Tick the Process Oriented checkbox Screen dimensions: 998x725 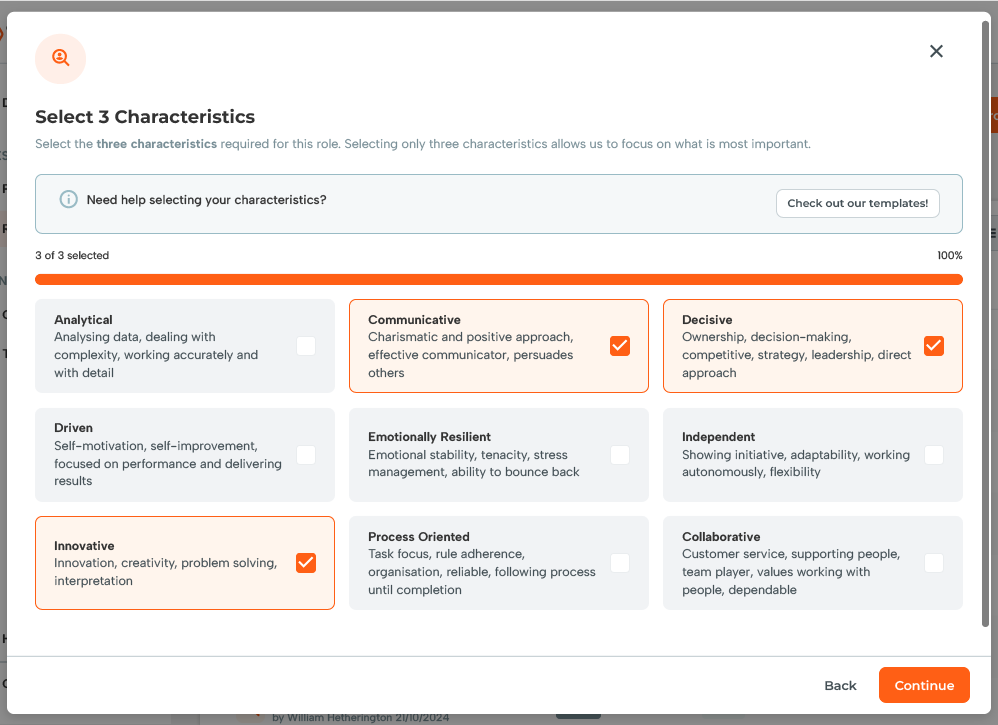click(x=620, y=562)
